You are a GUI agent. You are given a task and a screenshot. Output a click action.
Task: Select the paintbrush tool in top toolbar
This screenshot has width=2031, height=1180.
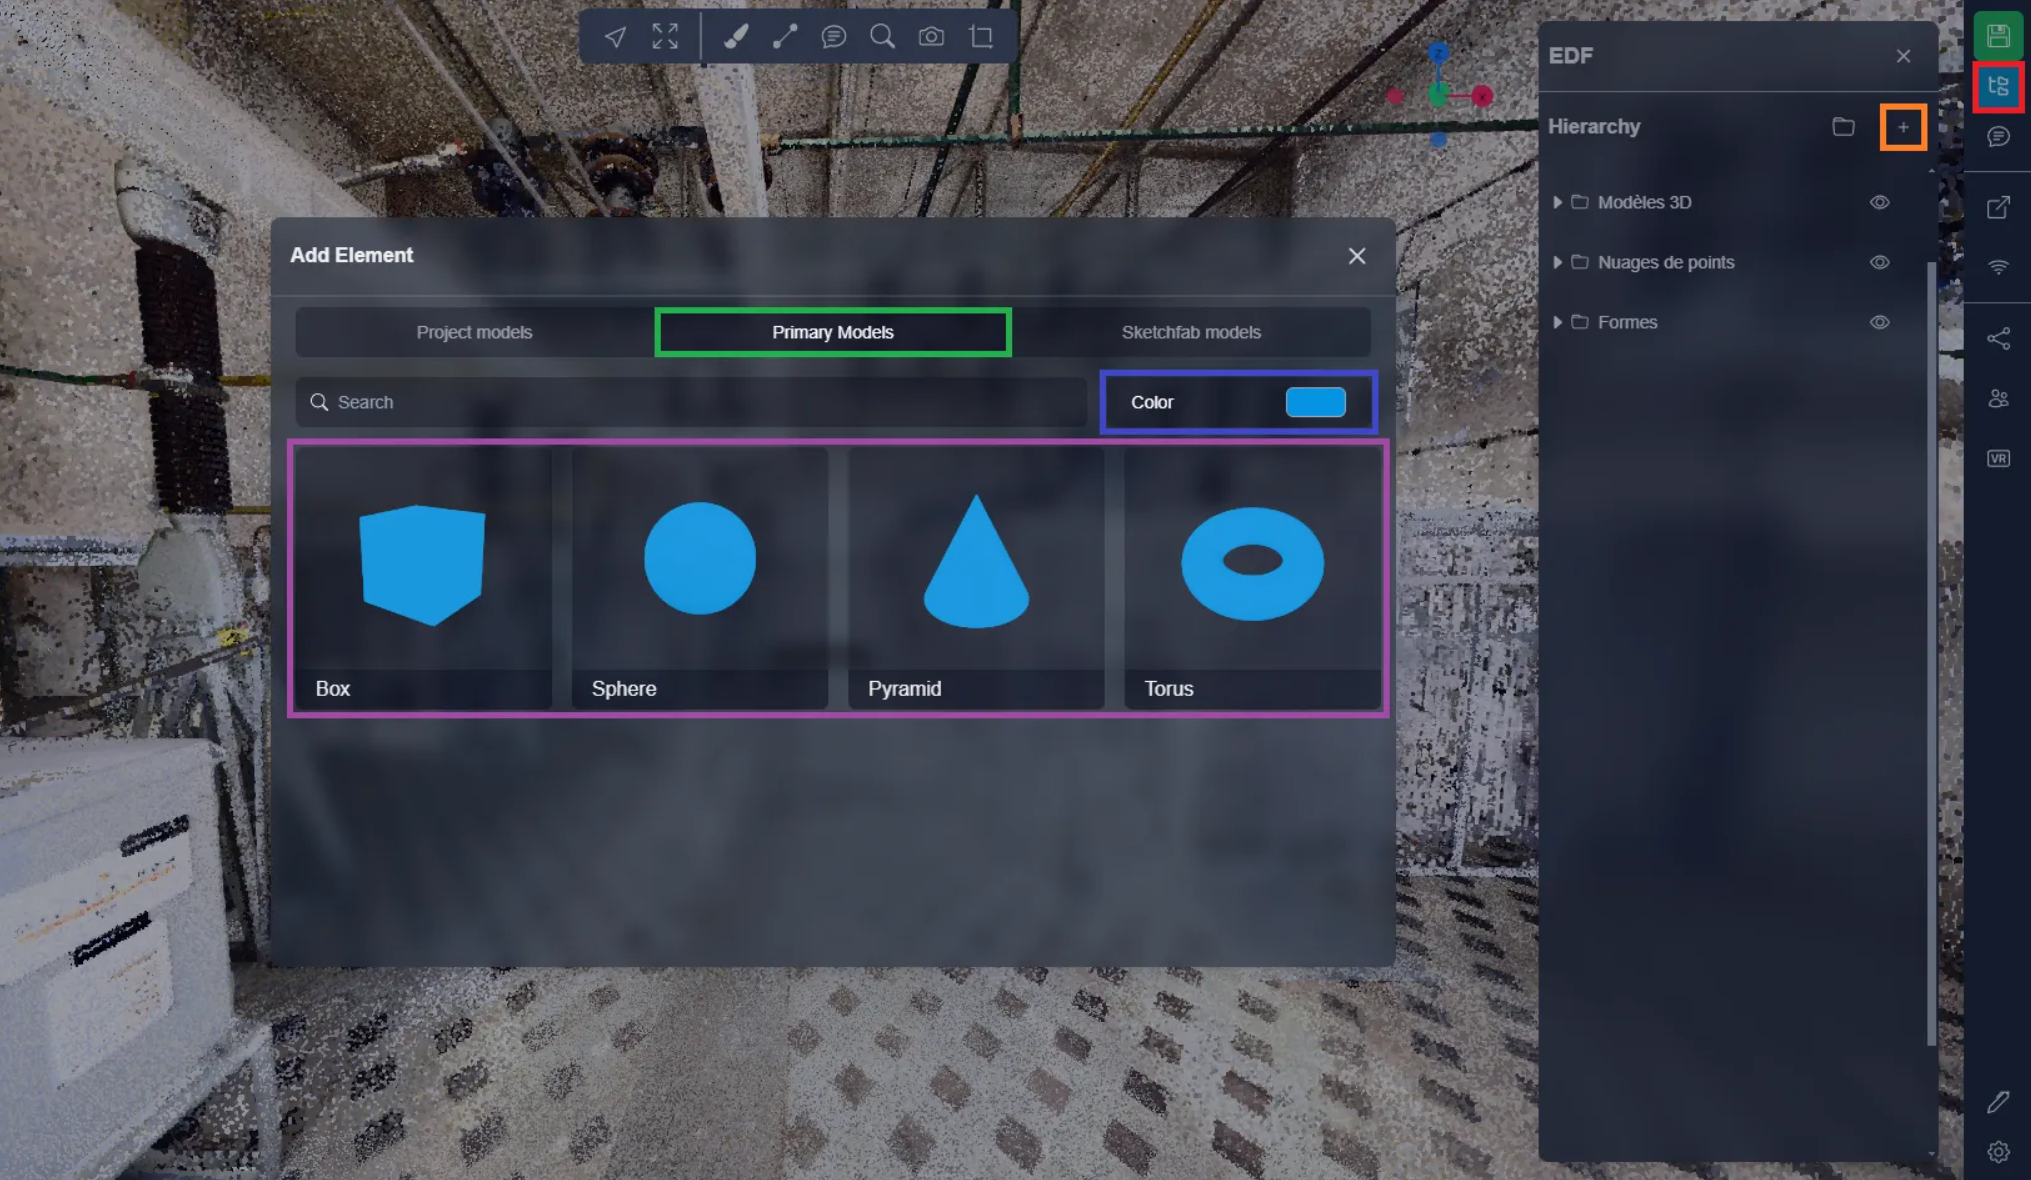736,37
